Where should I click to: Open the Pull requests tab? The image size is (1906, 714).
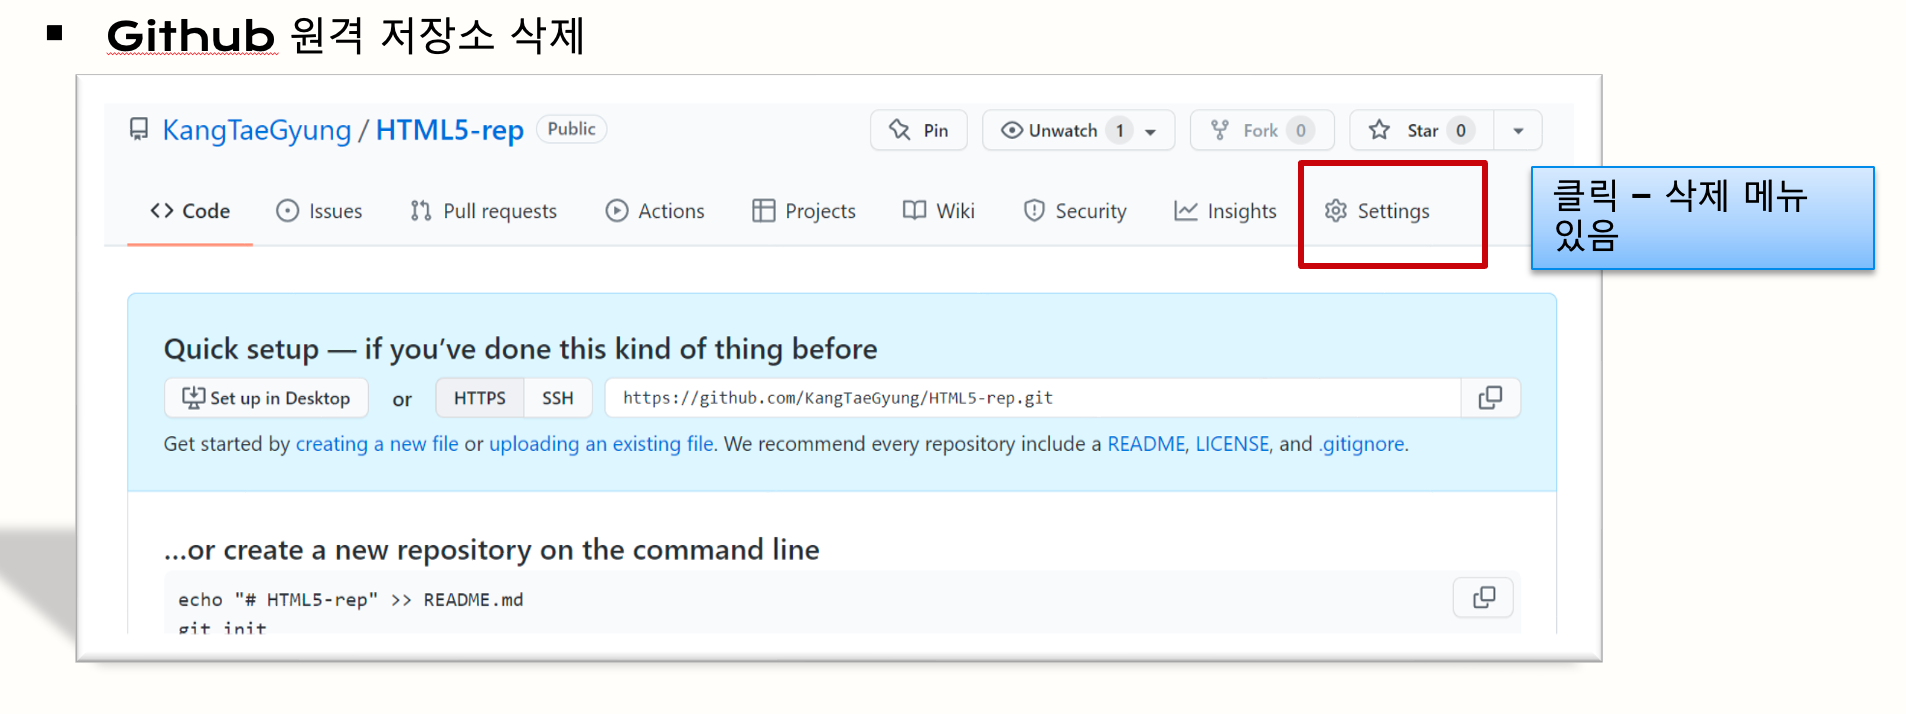pyautogui.click(x=483, y=211)
